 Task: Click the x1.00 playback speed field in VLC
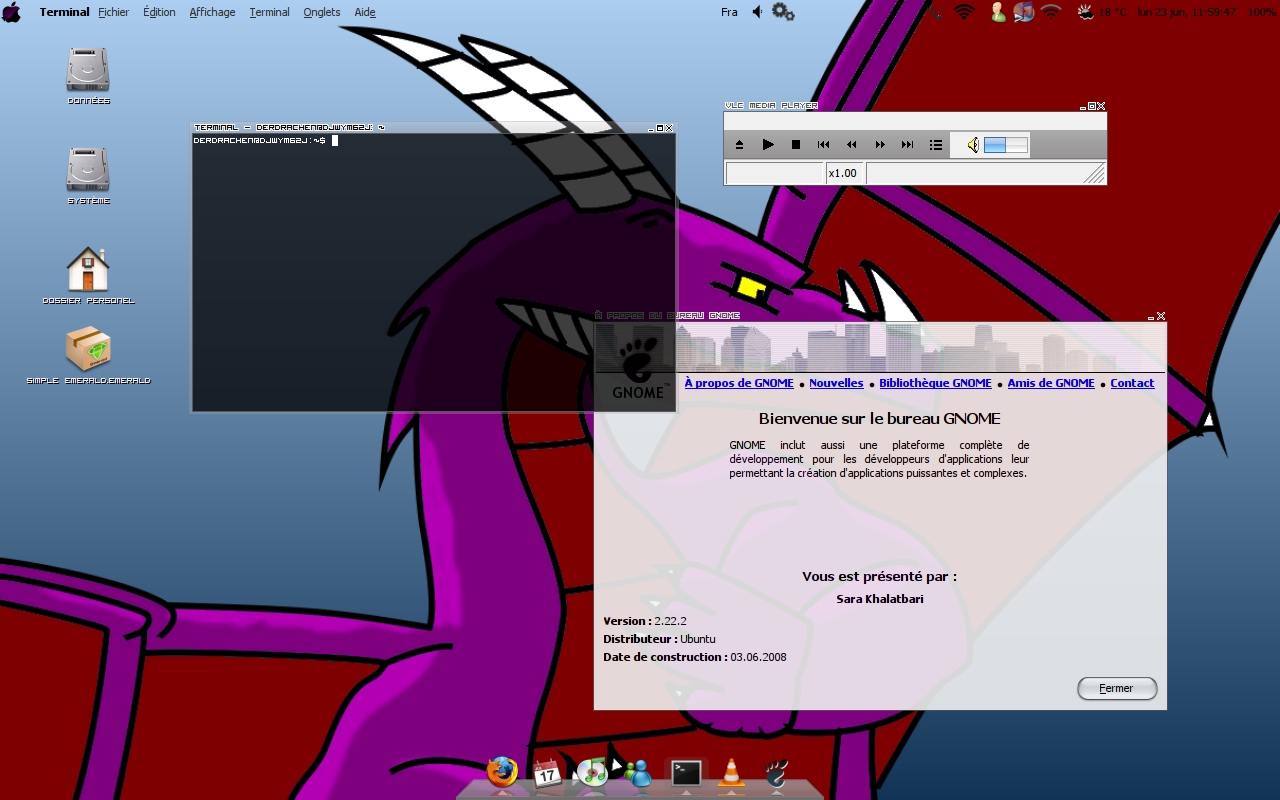click(x=844, y=173)
